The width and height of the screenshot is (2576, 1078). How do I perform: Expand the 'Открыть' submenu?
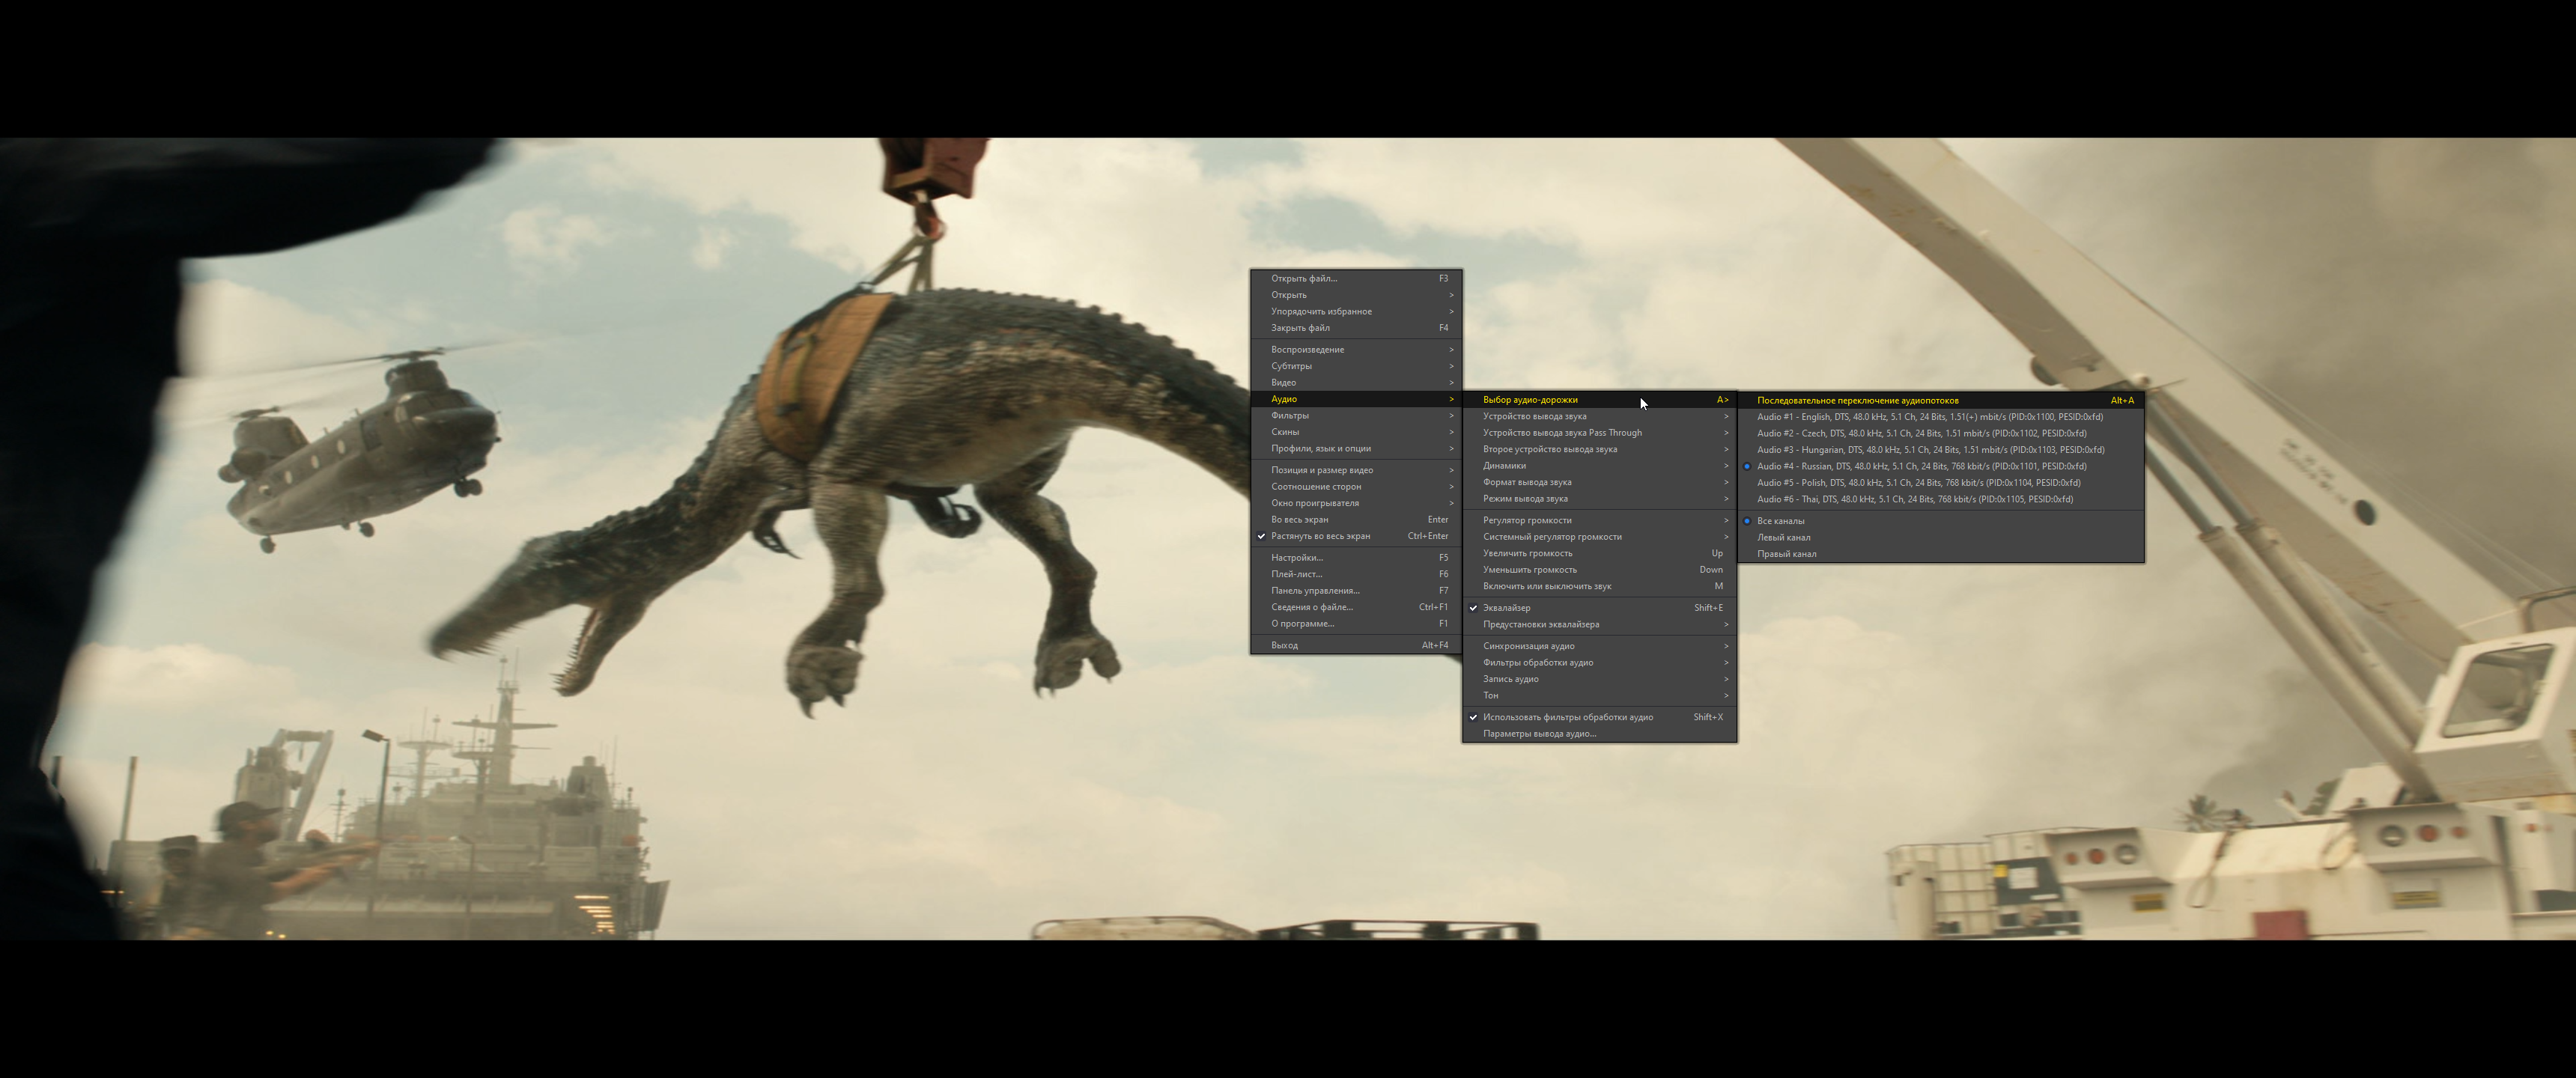(x=1356, y=295)
